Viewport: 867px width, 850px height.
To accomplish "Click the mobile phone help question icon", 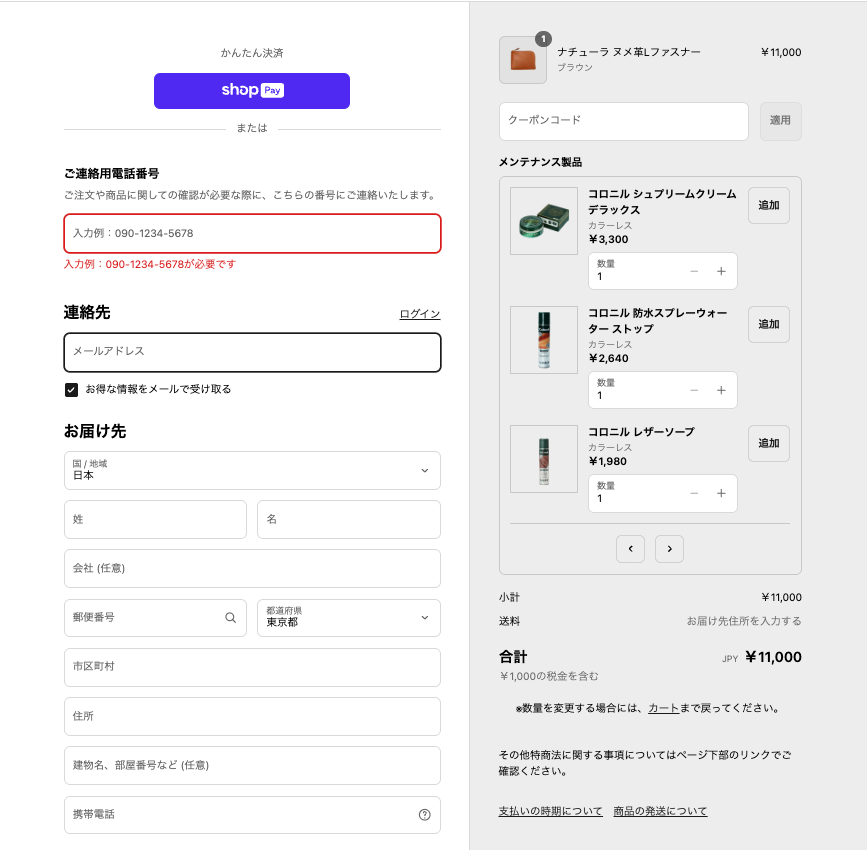I will coord(424,815).
